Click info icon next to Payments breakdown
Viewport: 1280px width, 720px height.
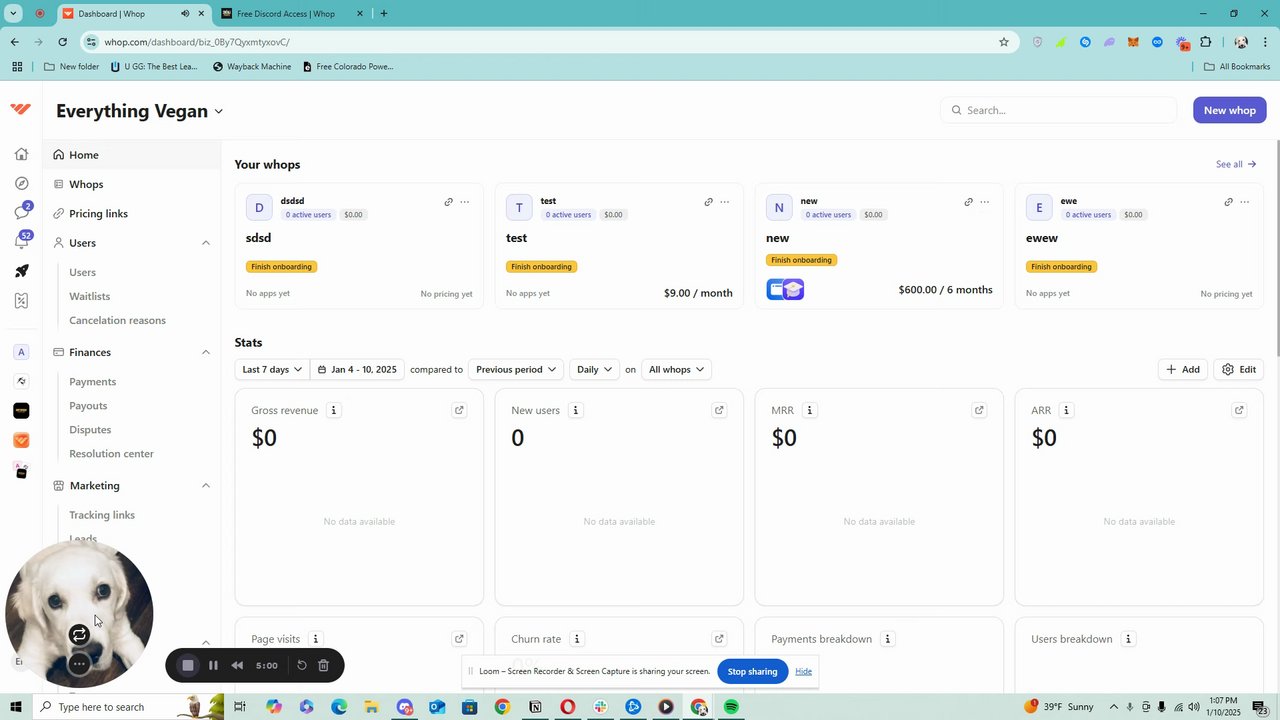pos(887,639)
